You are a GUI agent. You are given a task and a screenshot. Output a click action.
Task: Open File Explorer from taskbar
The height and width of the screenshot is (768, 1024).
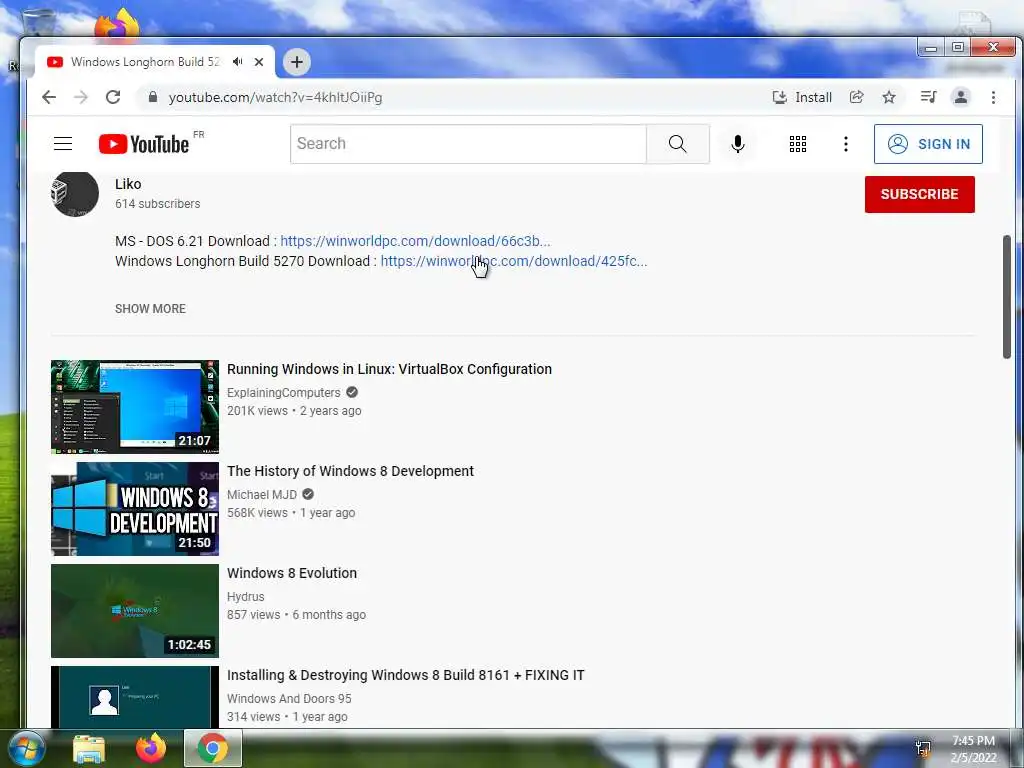89,749
